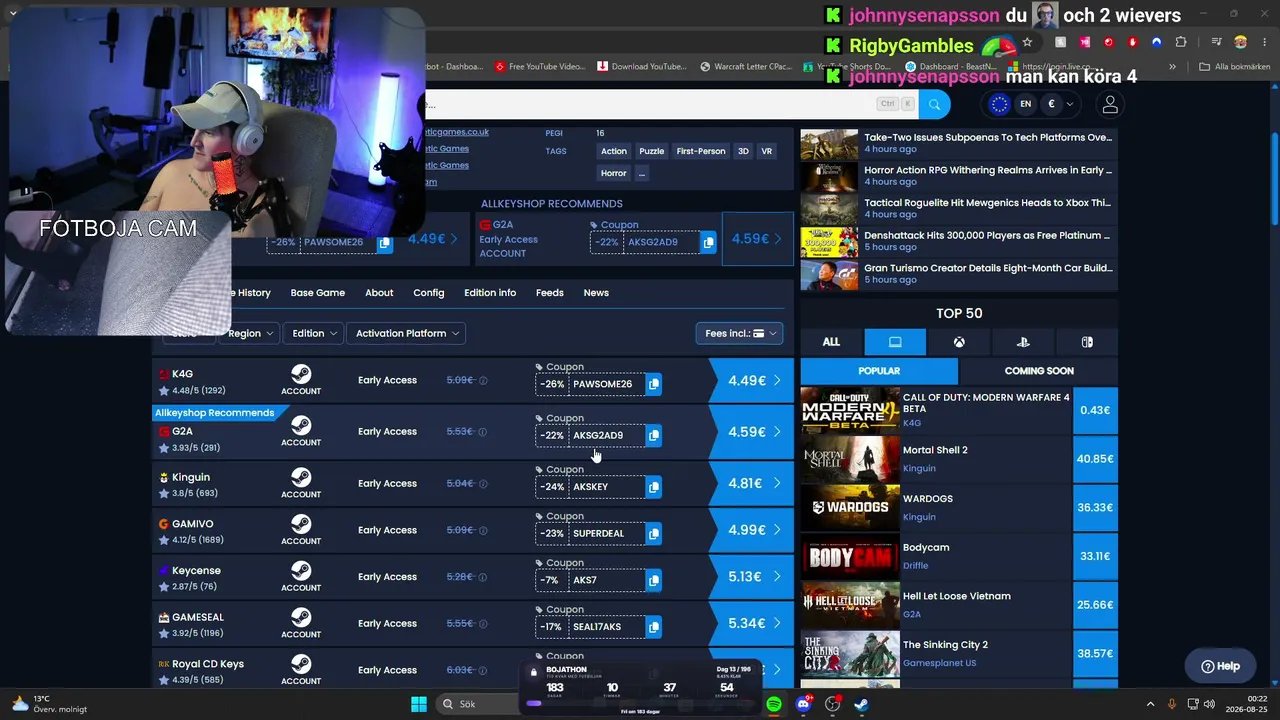The width and height of the screenshot is (1280, 720).
Task: Filter Top 50 by PC platform
Action: click(895, 342)
